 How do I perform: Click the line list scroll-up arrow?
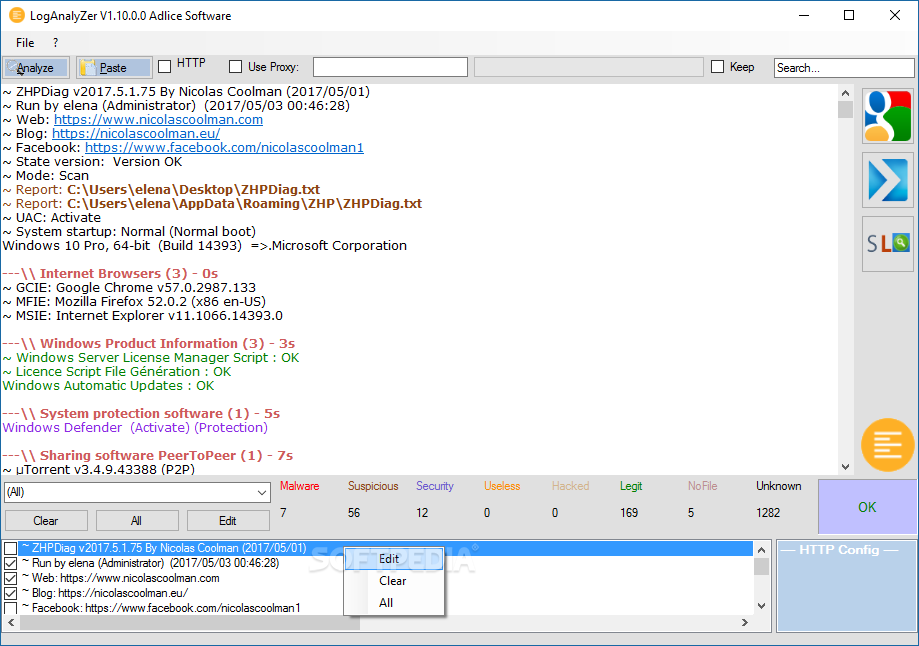tap(761, 550)
